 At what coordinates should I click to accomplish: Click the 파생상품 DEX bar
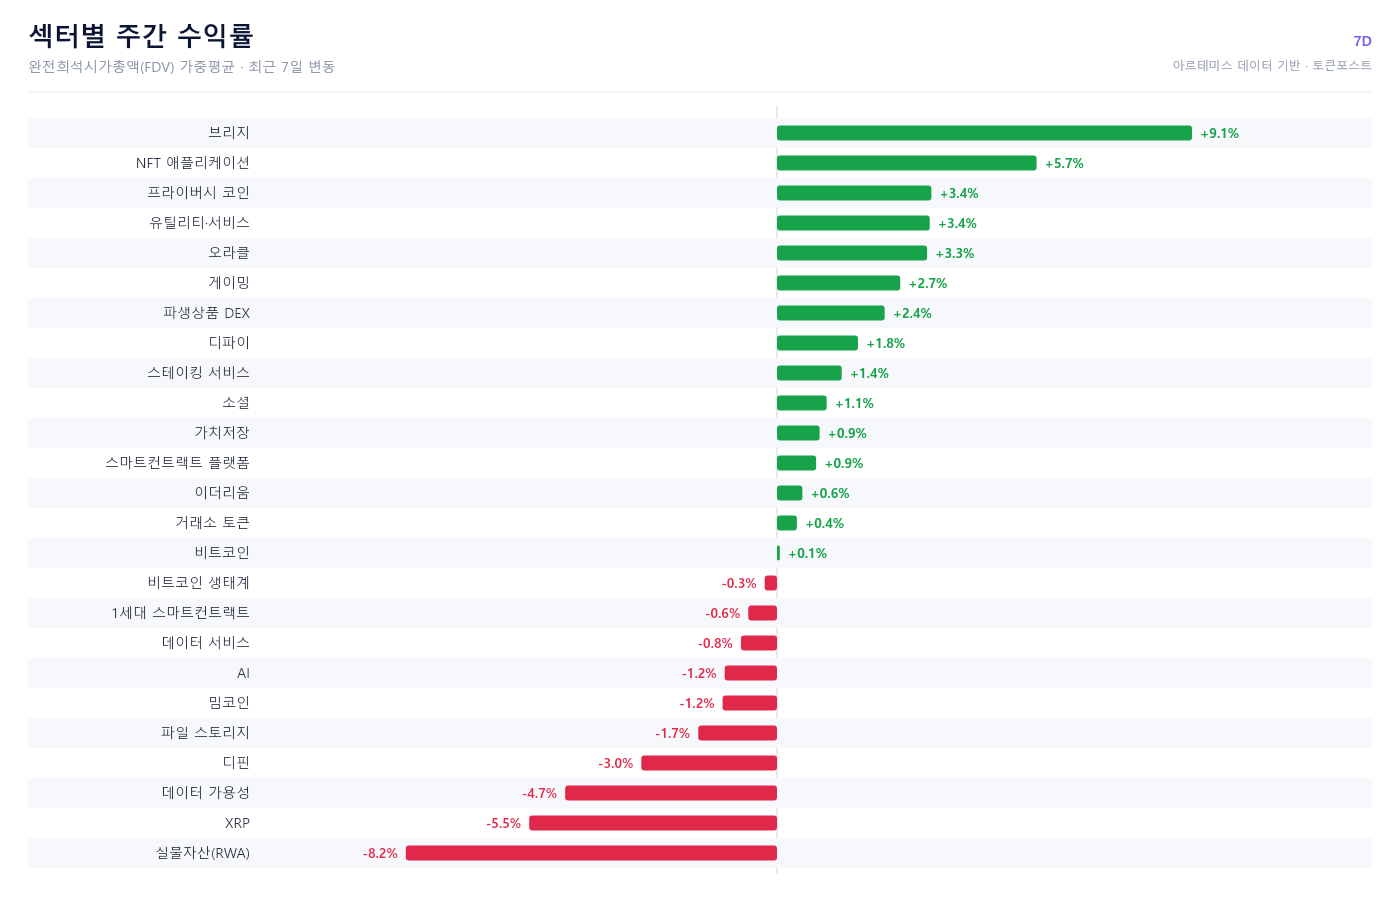pos(831,313)
